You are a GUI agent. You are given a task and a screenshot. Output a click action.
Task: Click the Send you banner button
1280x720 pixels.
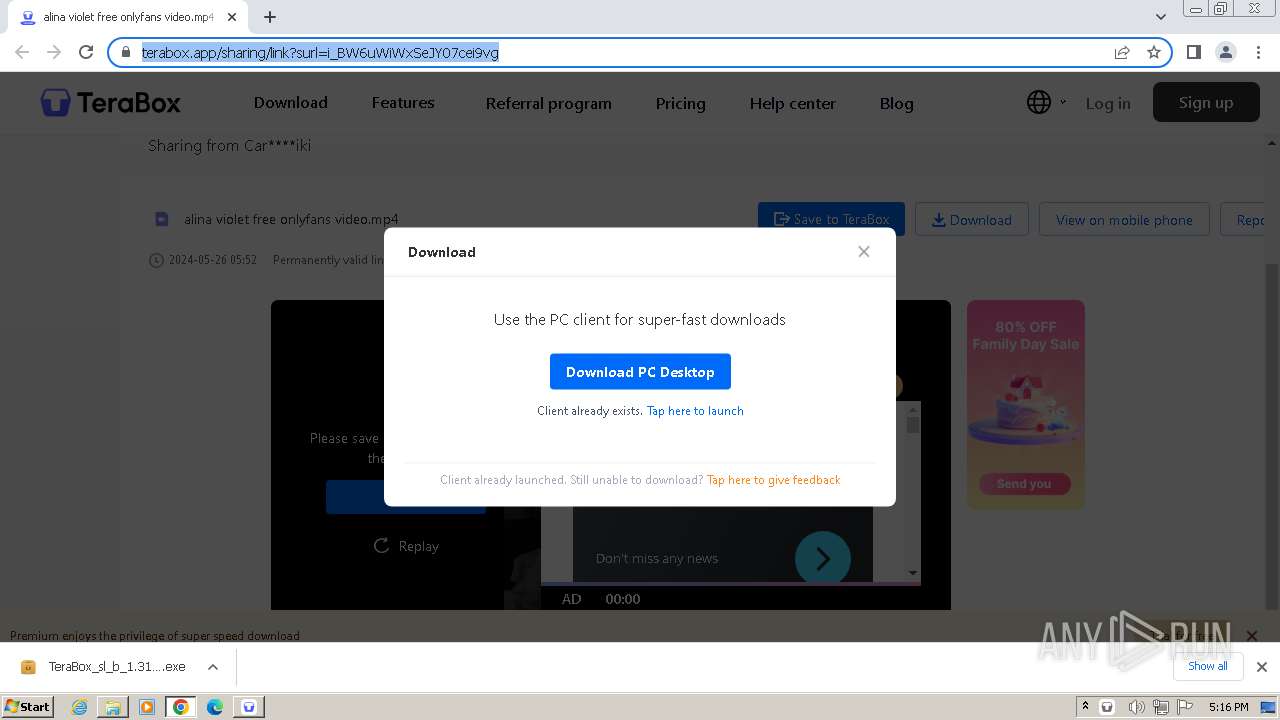coord(1025,484)
